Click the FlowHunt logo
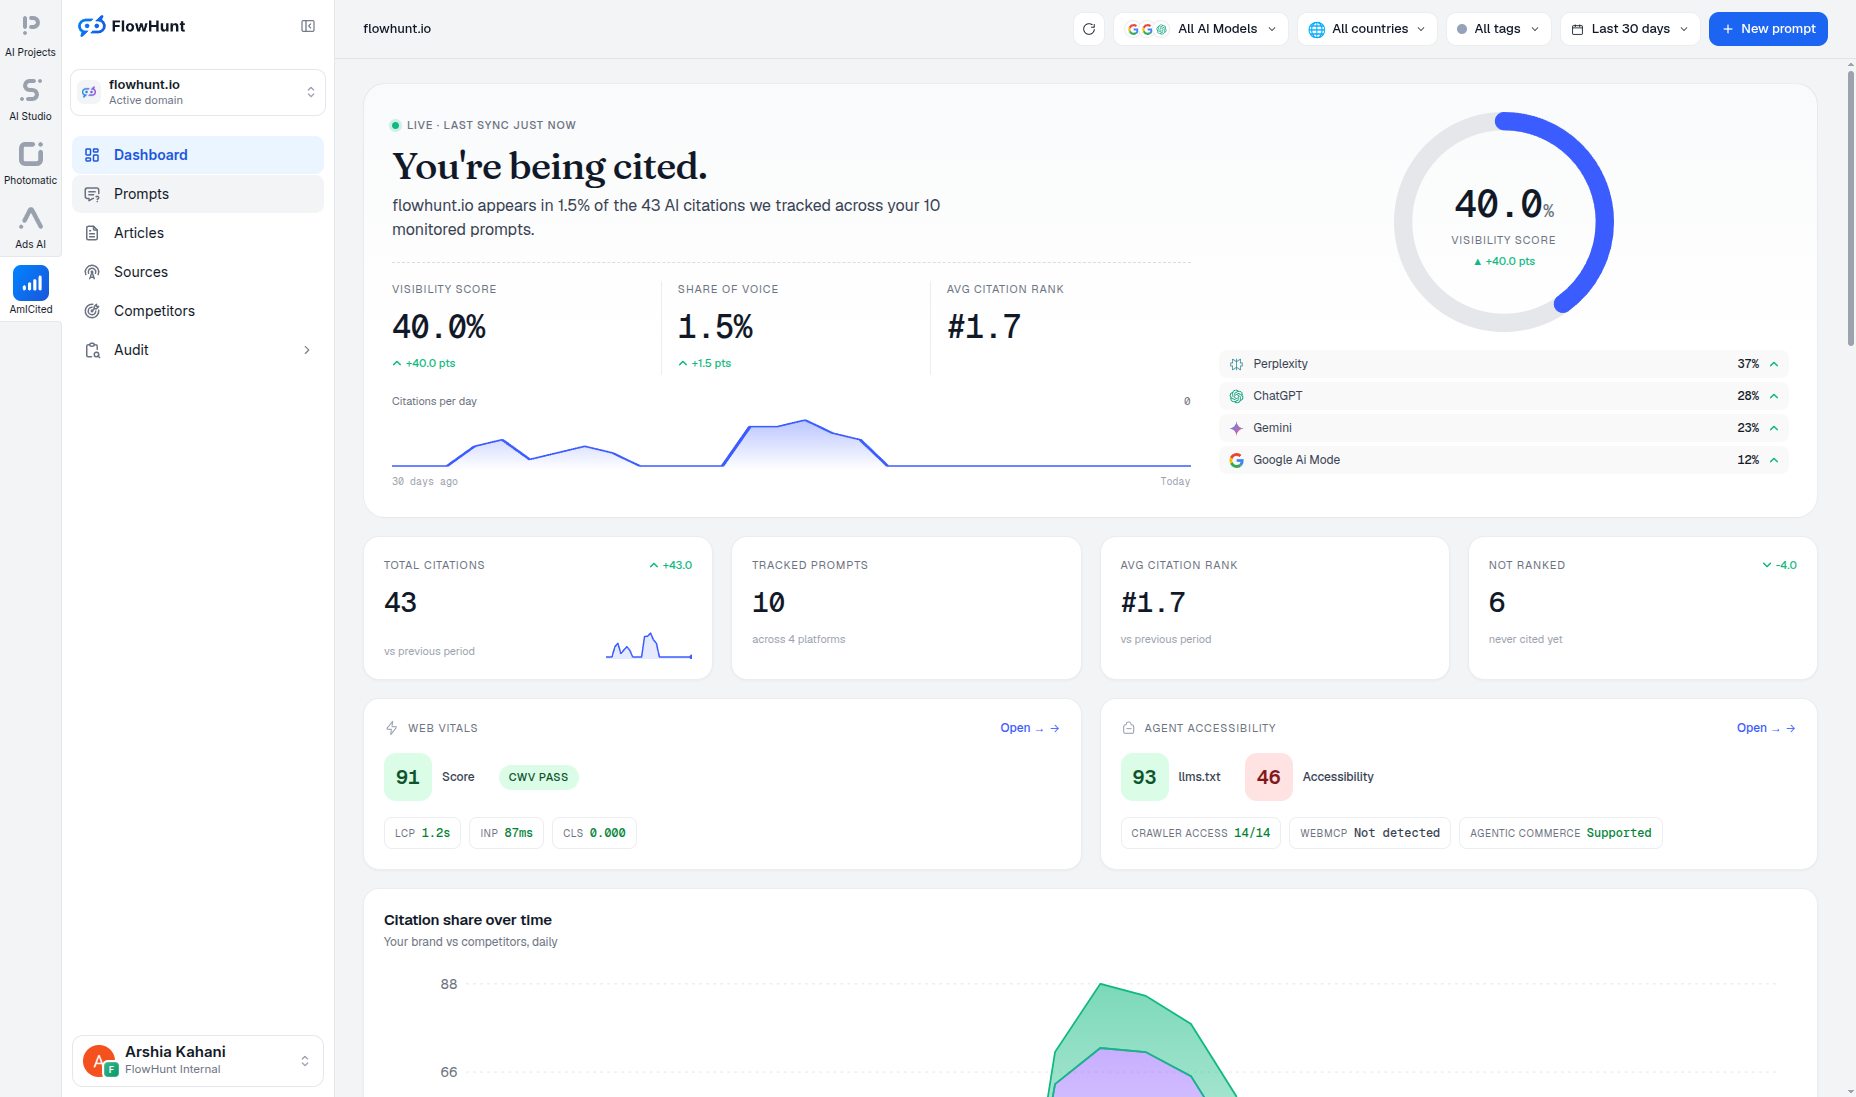This screenshot has height=1097, width=1856. click(x=132, y=26)
